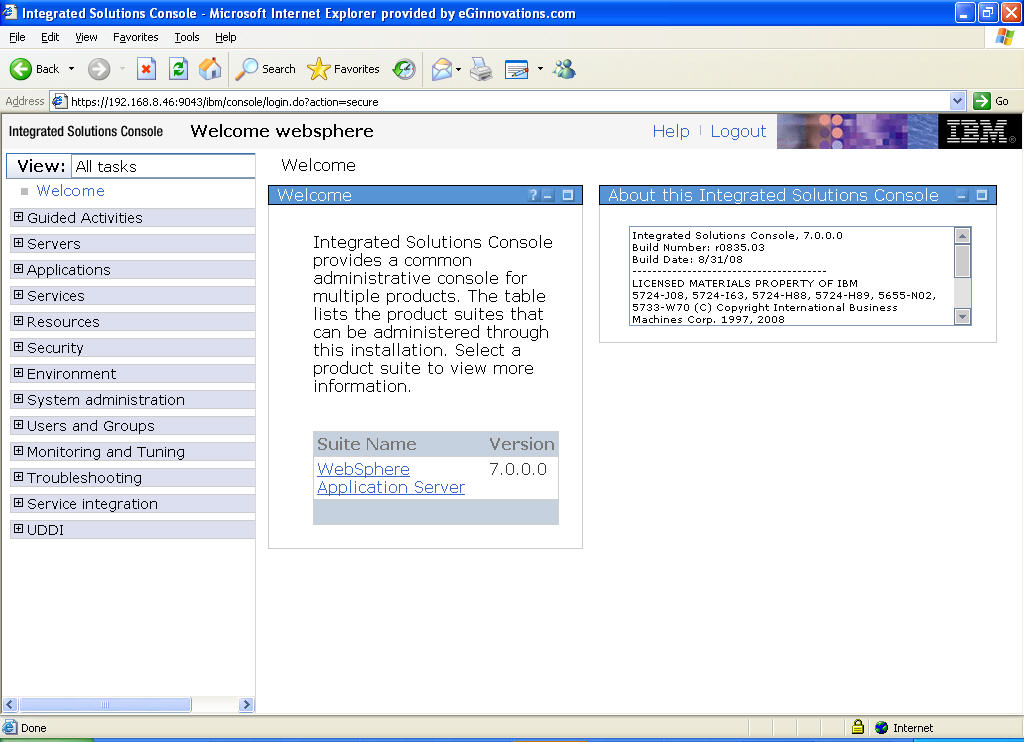Print the page with printer icon
The width and height of the screenshot is (1024, 742).
click(x=481, y=69)
